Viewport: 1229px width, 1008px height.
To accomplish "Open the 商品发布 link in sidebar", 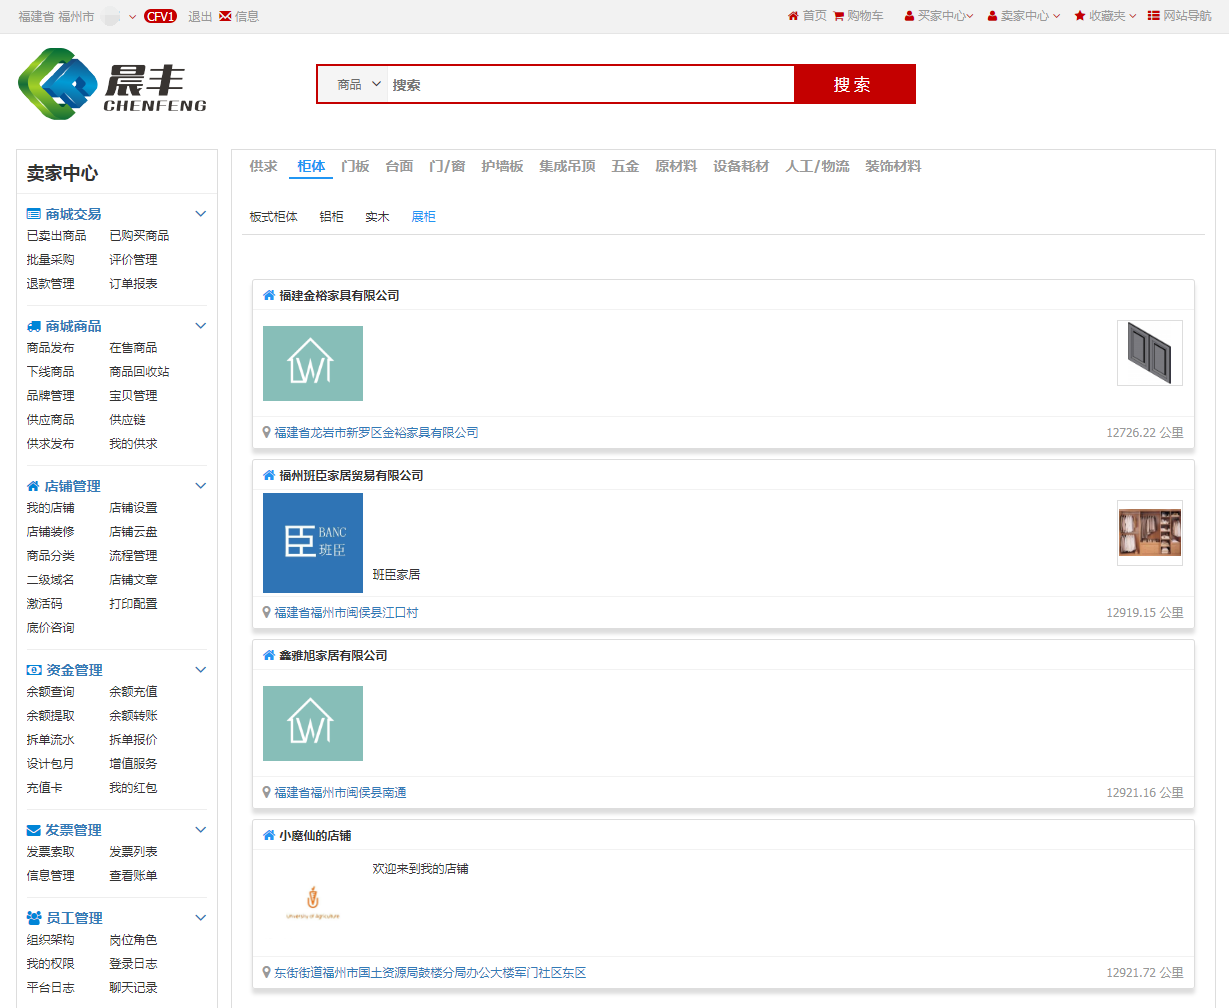I will coord(50,348).
